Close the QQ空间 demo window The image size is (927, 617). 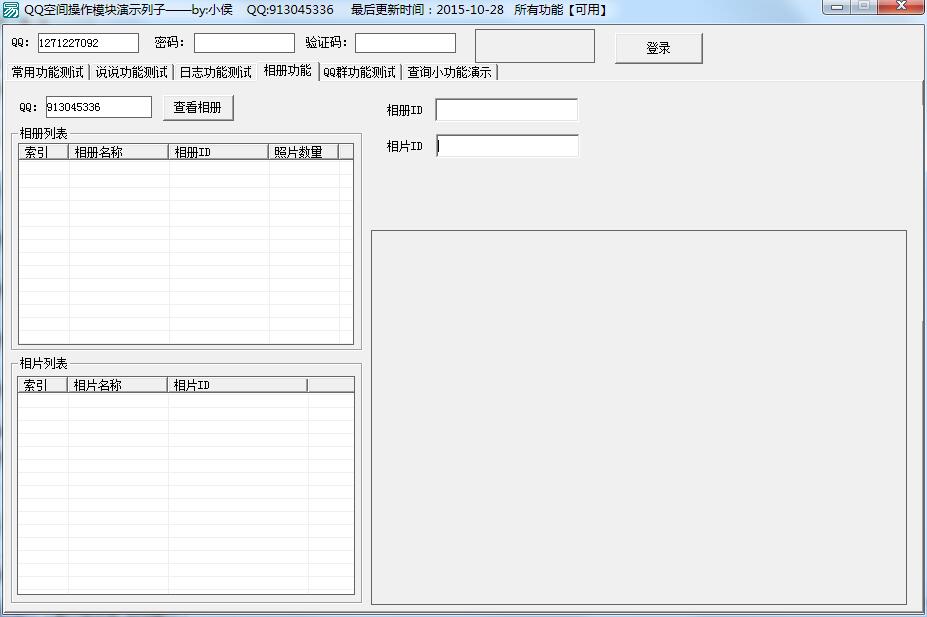click(902, 7)
